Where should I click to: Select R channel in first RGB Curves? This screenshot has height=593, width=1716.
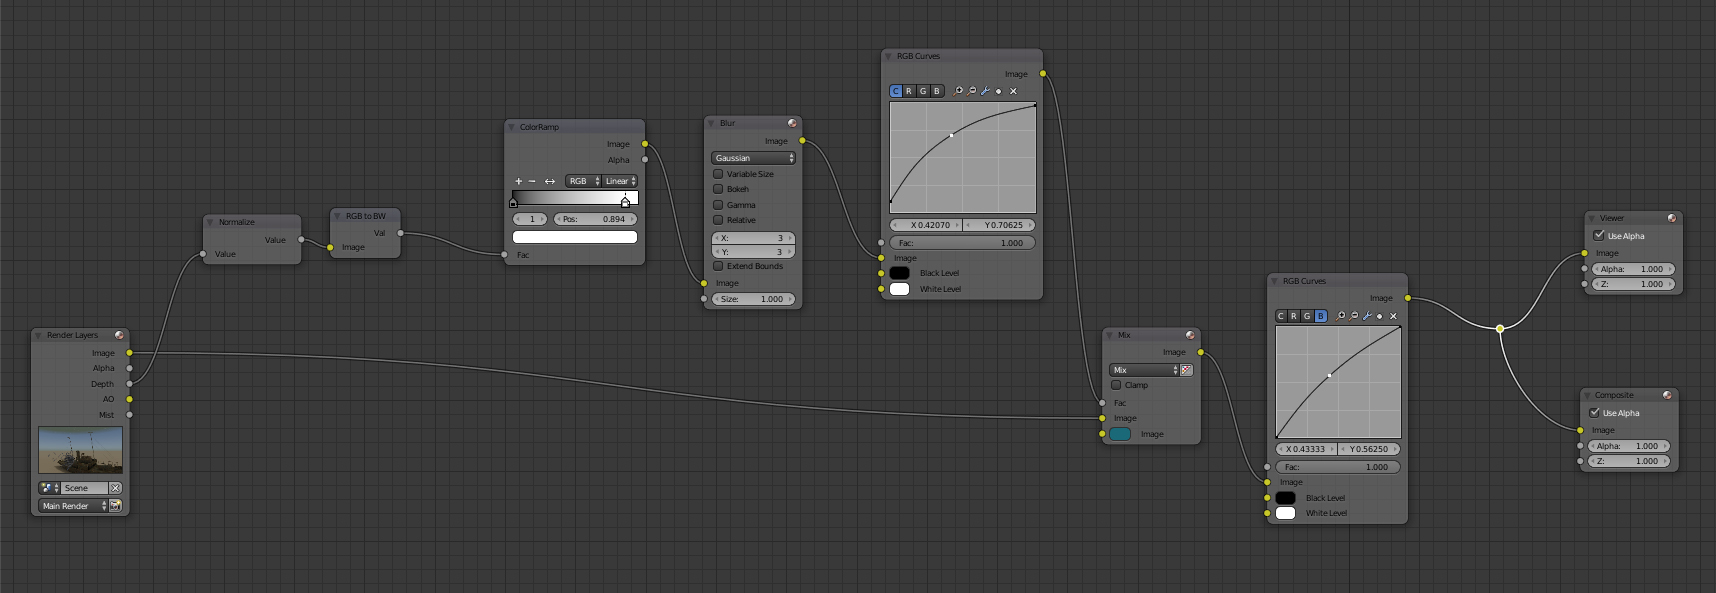click(x=909, y=91)
